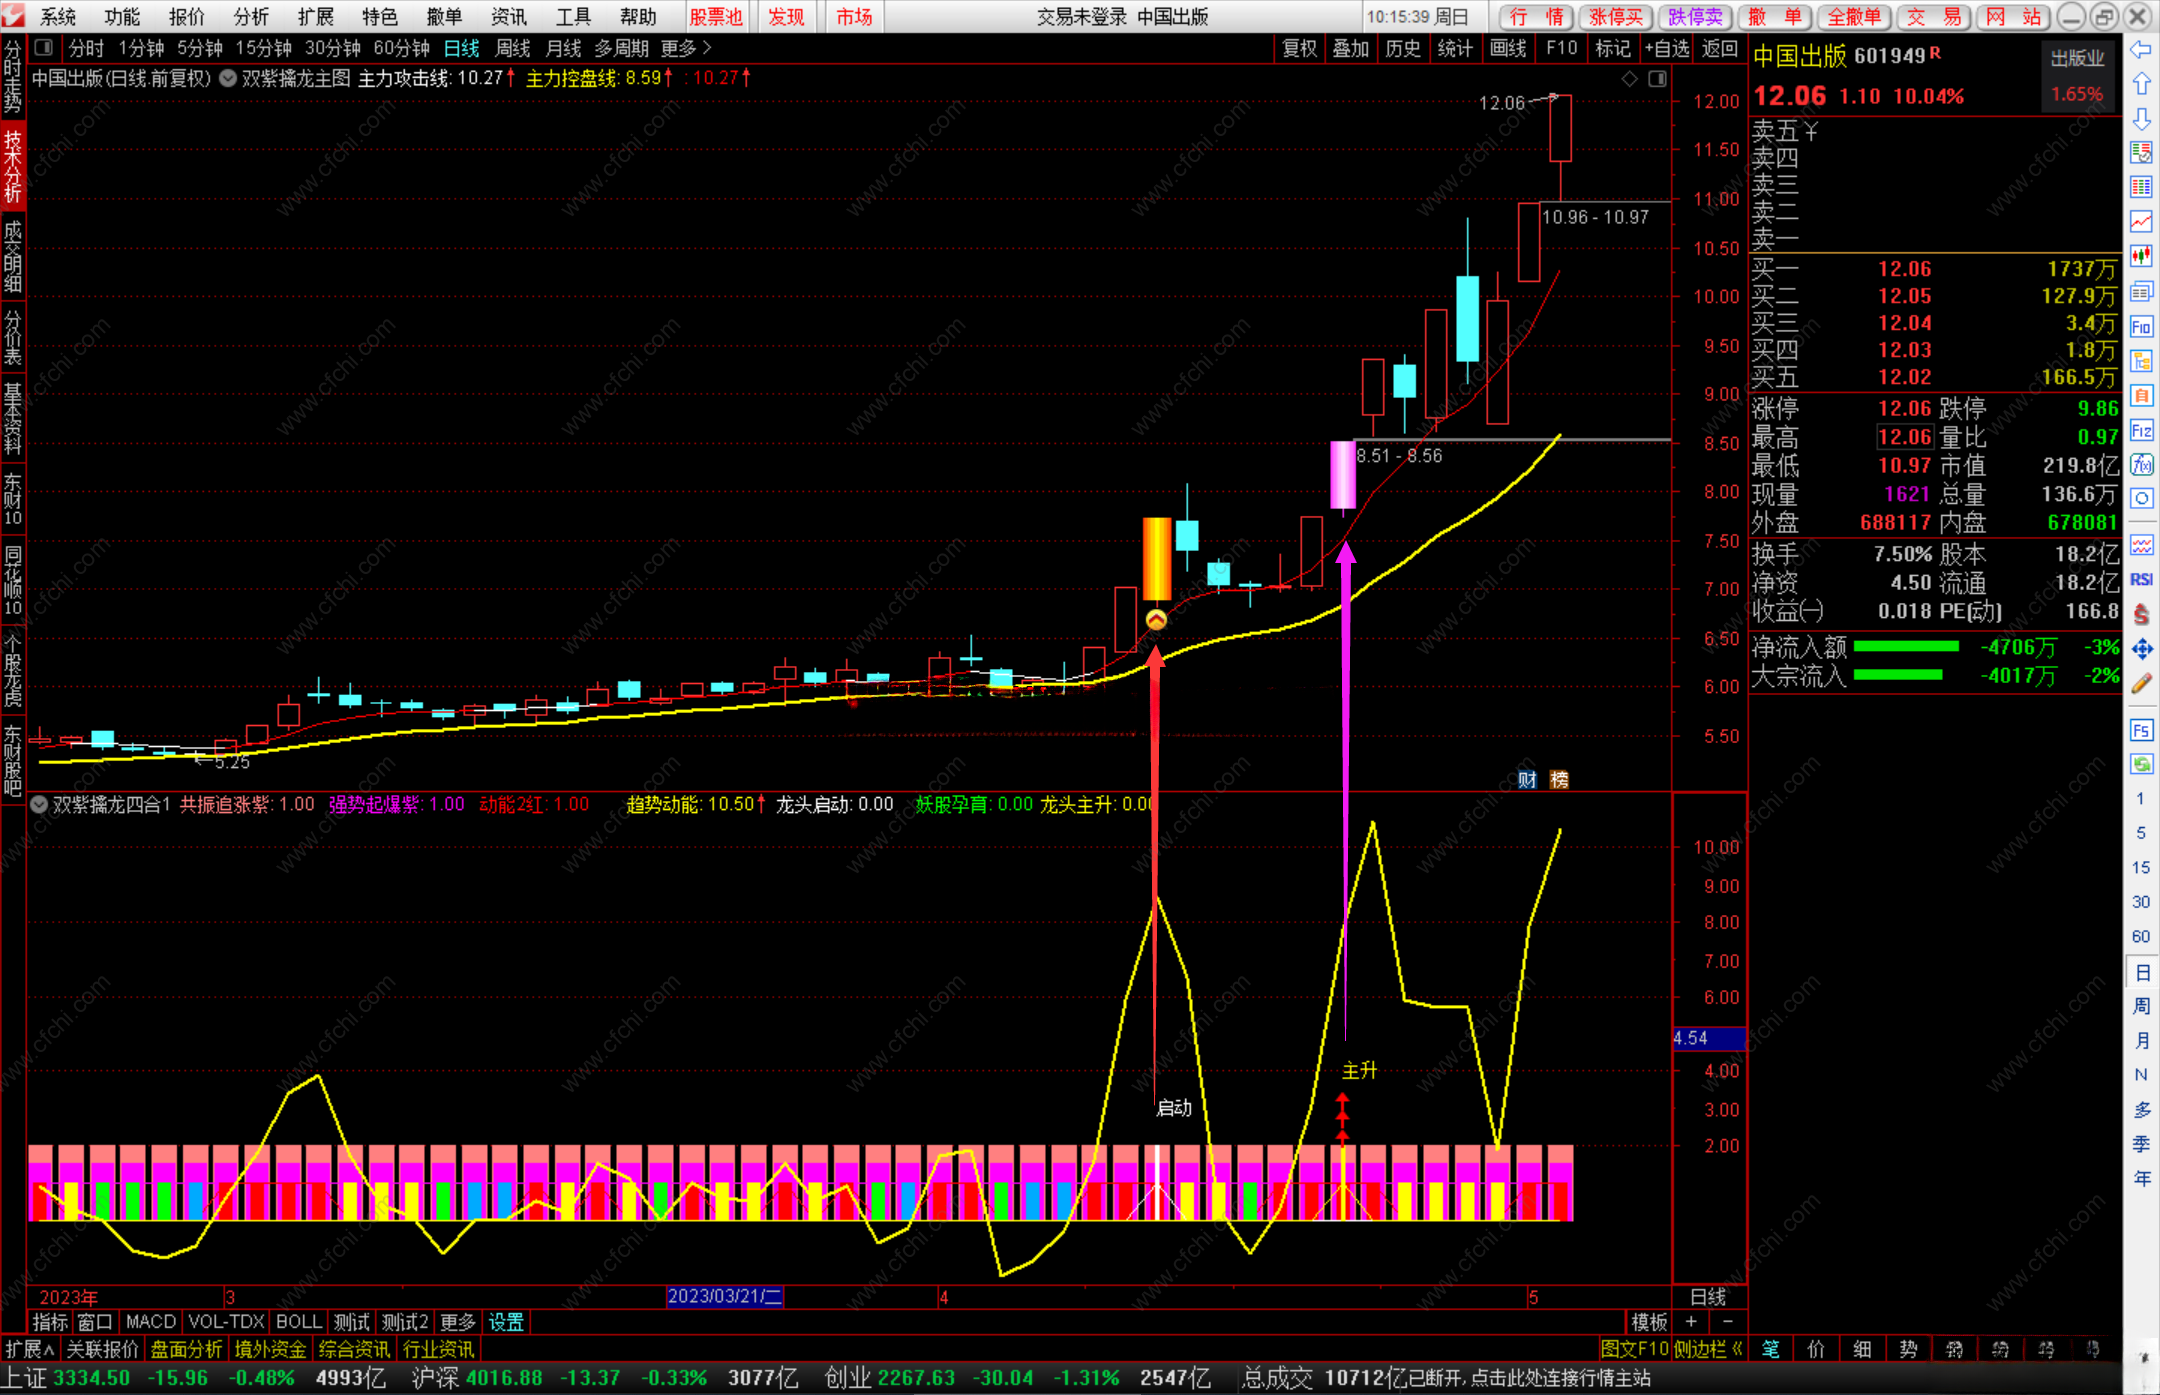The height and width of the screenshot is (1395, 2160).
Task: Click the 2023/03/21 date marker on timeline
Action: pyautogui.click(x=724, y=1296)
